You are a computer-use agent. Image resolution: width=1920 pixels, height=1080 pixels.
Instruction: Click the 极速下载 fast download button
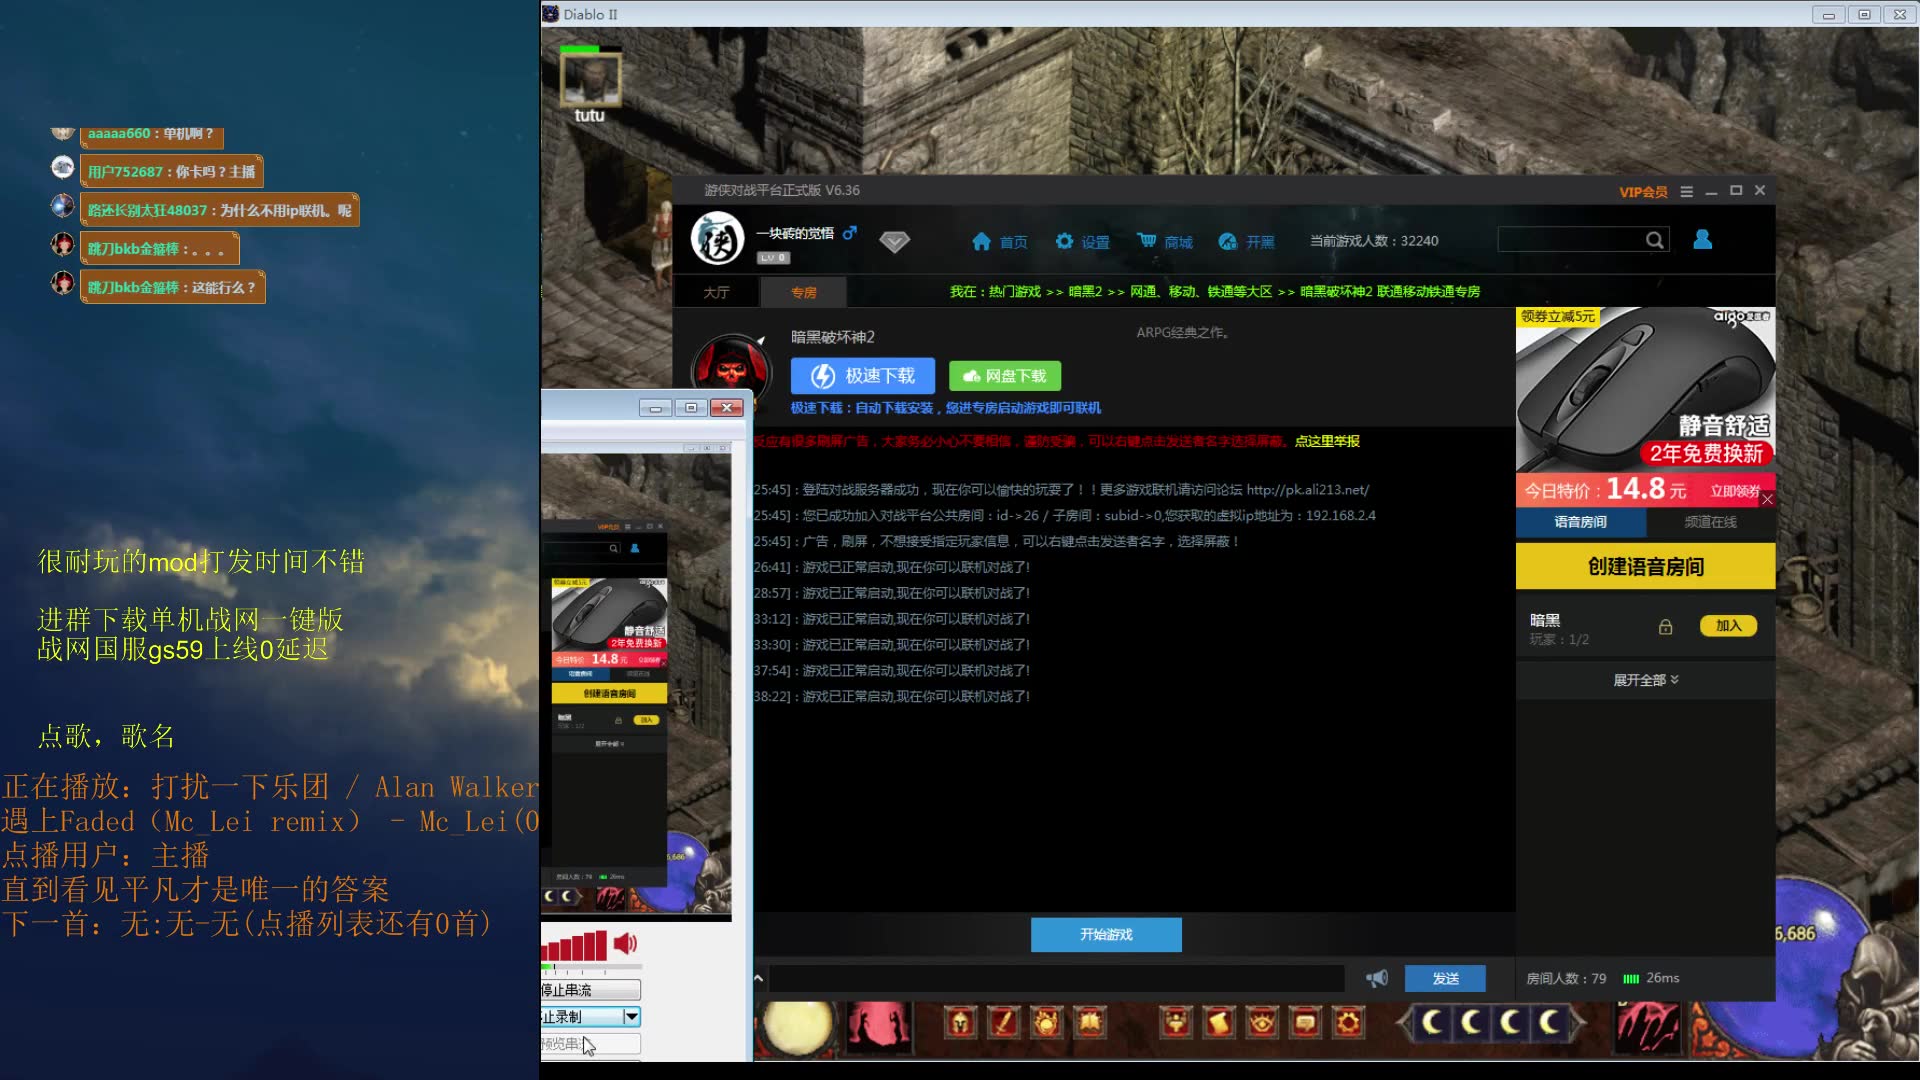(x=863, y=376)
